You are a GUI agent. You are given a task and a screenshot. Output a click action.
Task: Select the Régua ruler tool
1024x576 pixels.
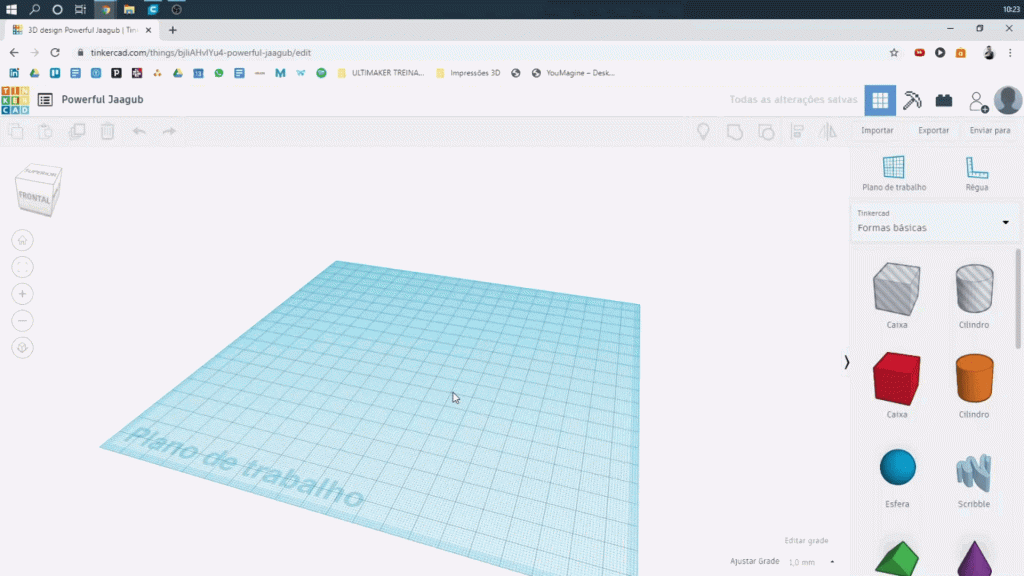[976, 173]
